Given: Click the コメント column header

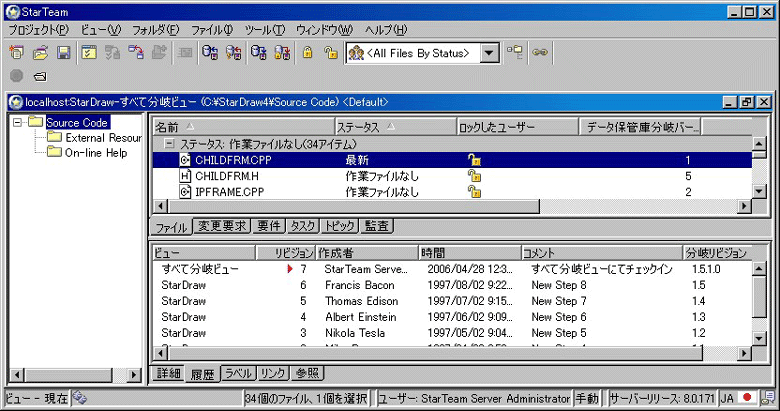Looking at the screenshot, I should pos(601,253).
